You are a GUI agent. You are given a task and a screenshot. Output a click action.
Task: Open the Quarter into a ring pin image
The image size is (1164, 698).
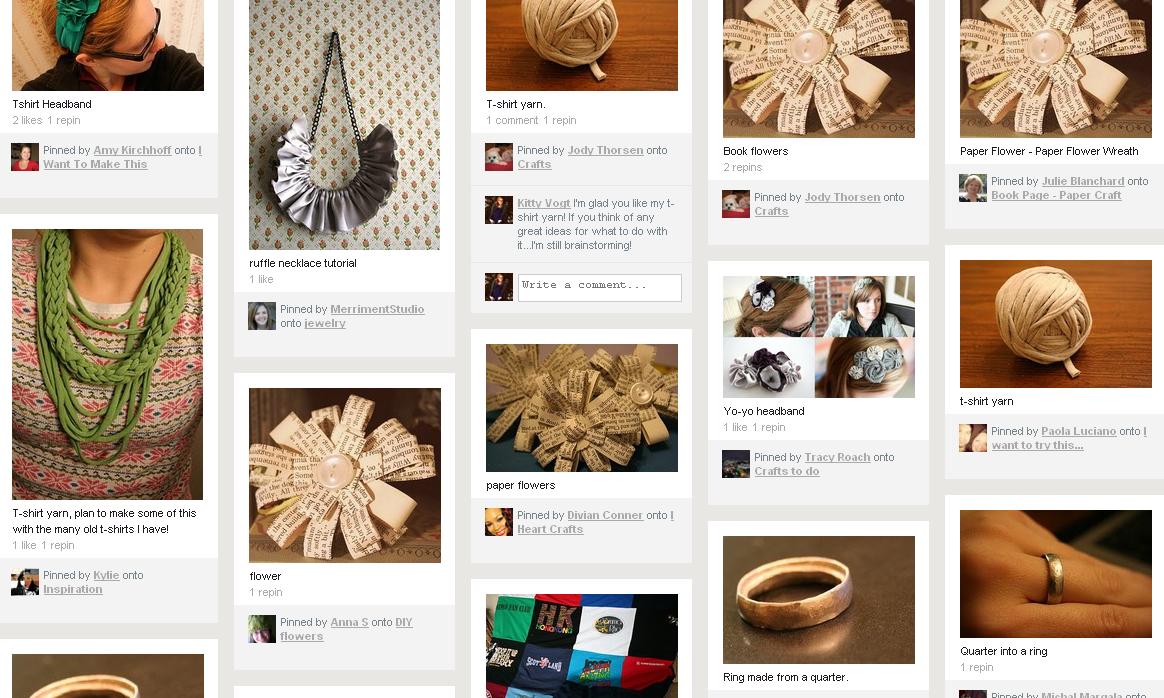1056,574
